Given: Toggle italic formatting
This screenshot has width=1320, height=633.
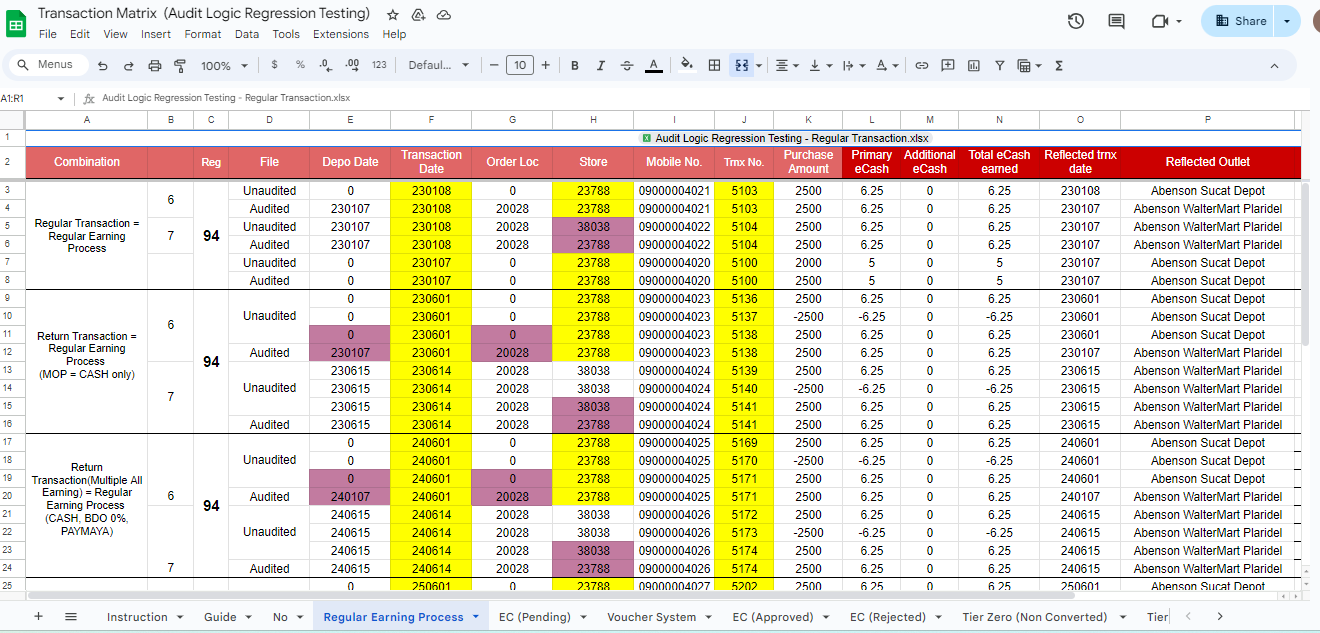Looking at the screenshot, I should (x=601, y=65).
